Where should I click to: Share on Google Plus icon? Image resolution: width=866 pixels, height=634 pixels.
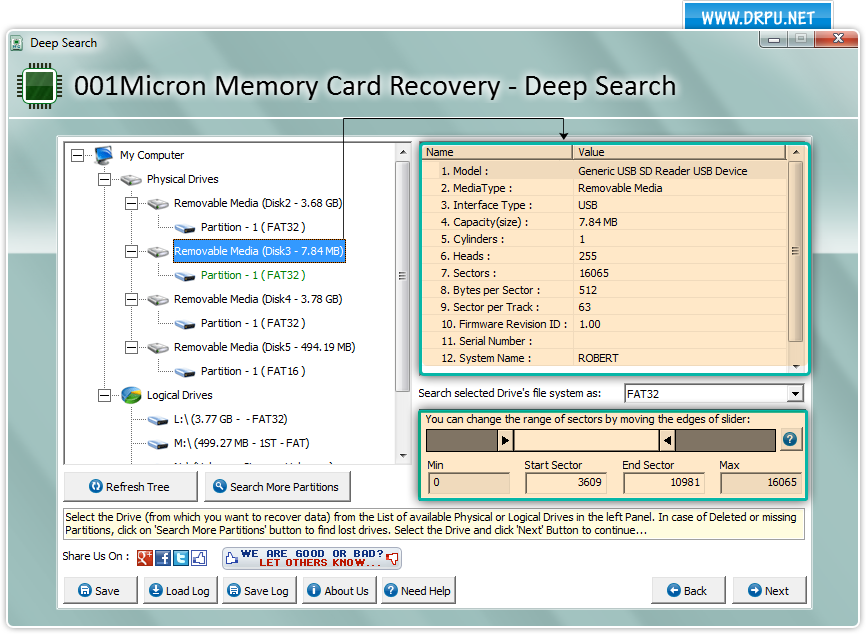[145, 558]
